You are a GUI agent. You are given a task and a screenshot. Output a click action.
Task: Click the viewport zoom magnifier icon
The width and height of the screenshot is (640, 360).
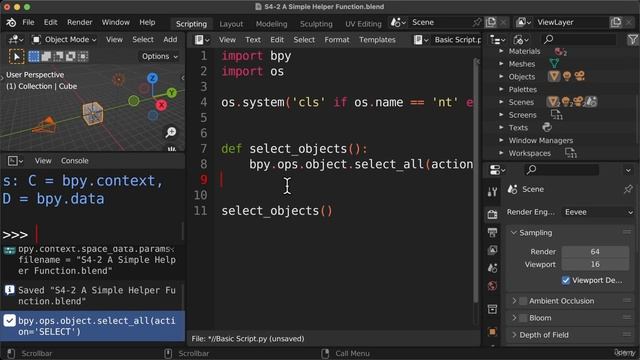coord(171,132)
